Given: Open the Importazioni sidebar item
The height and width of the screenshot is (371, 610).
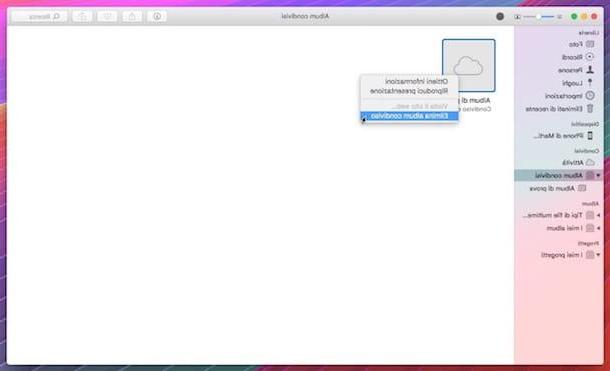Looking at the screenshot, I should (x=569, y=96).
